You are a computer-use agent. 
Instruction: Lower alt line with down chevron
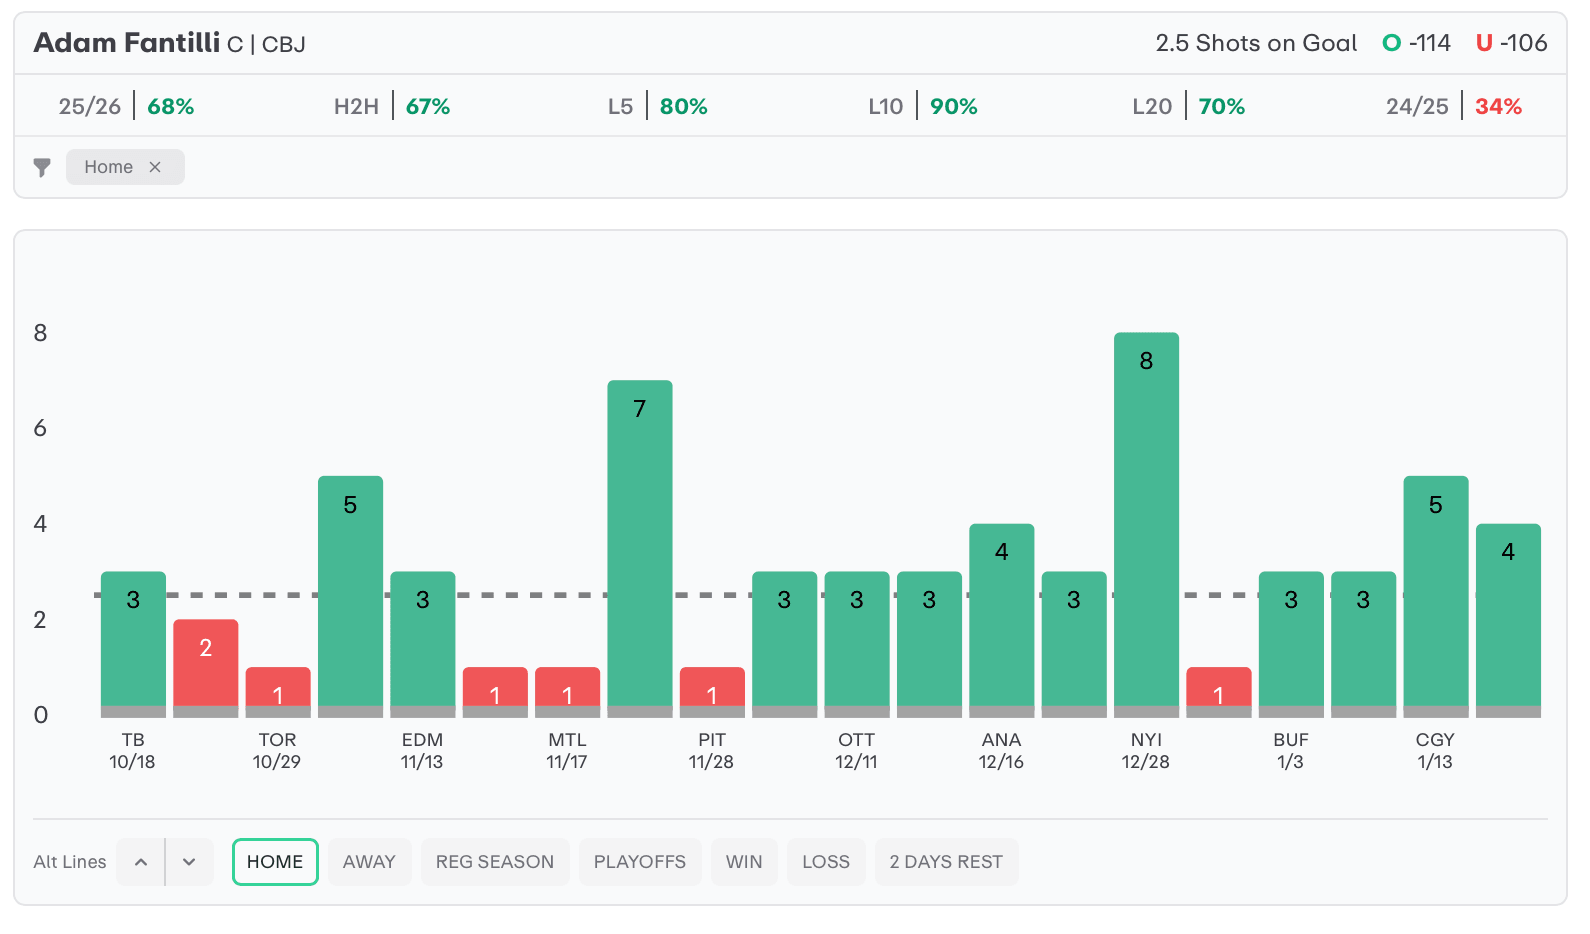189,862
